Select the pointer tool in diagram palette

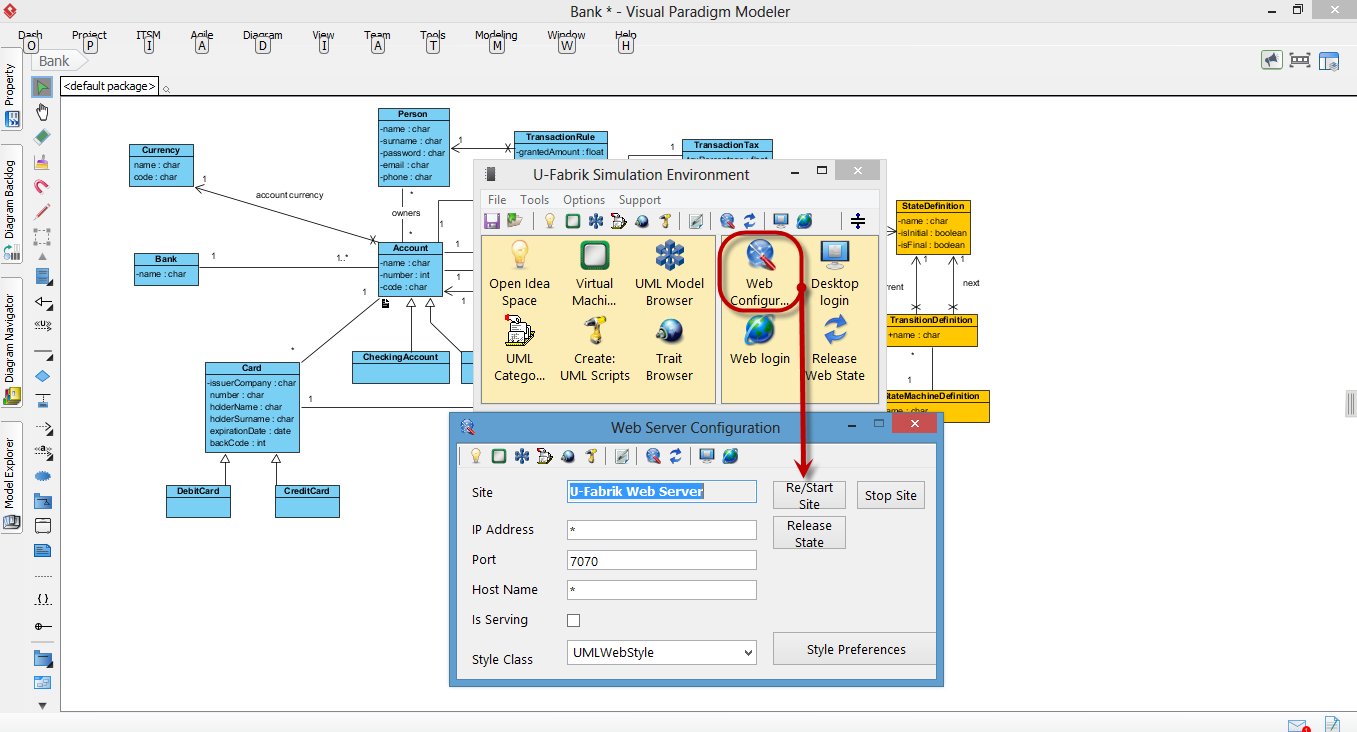click(42, 87)
